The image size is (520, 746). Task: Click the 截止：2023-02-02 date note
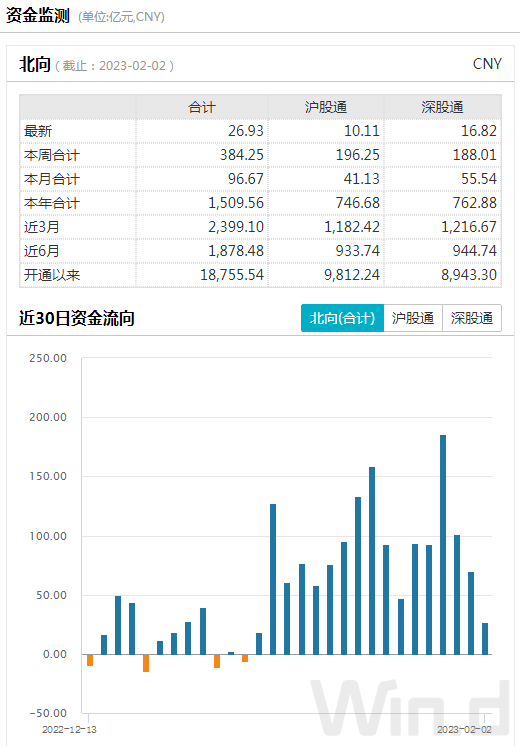tap(115, 66)
